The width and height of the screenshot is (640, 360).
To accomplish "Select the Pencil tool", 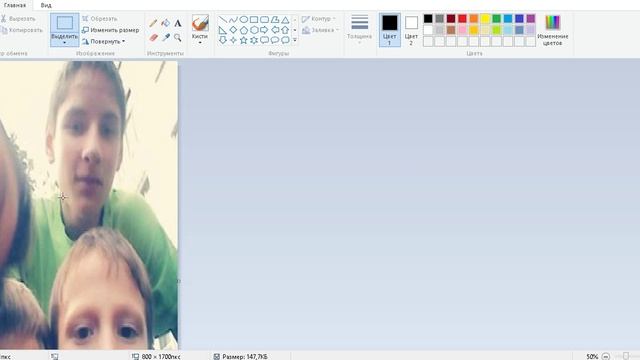I will pyautogui.click(x=153, y=23).
